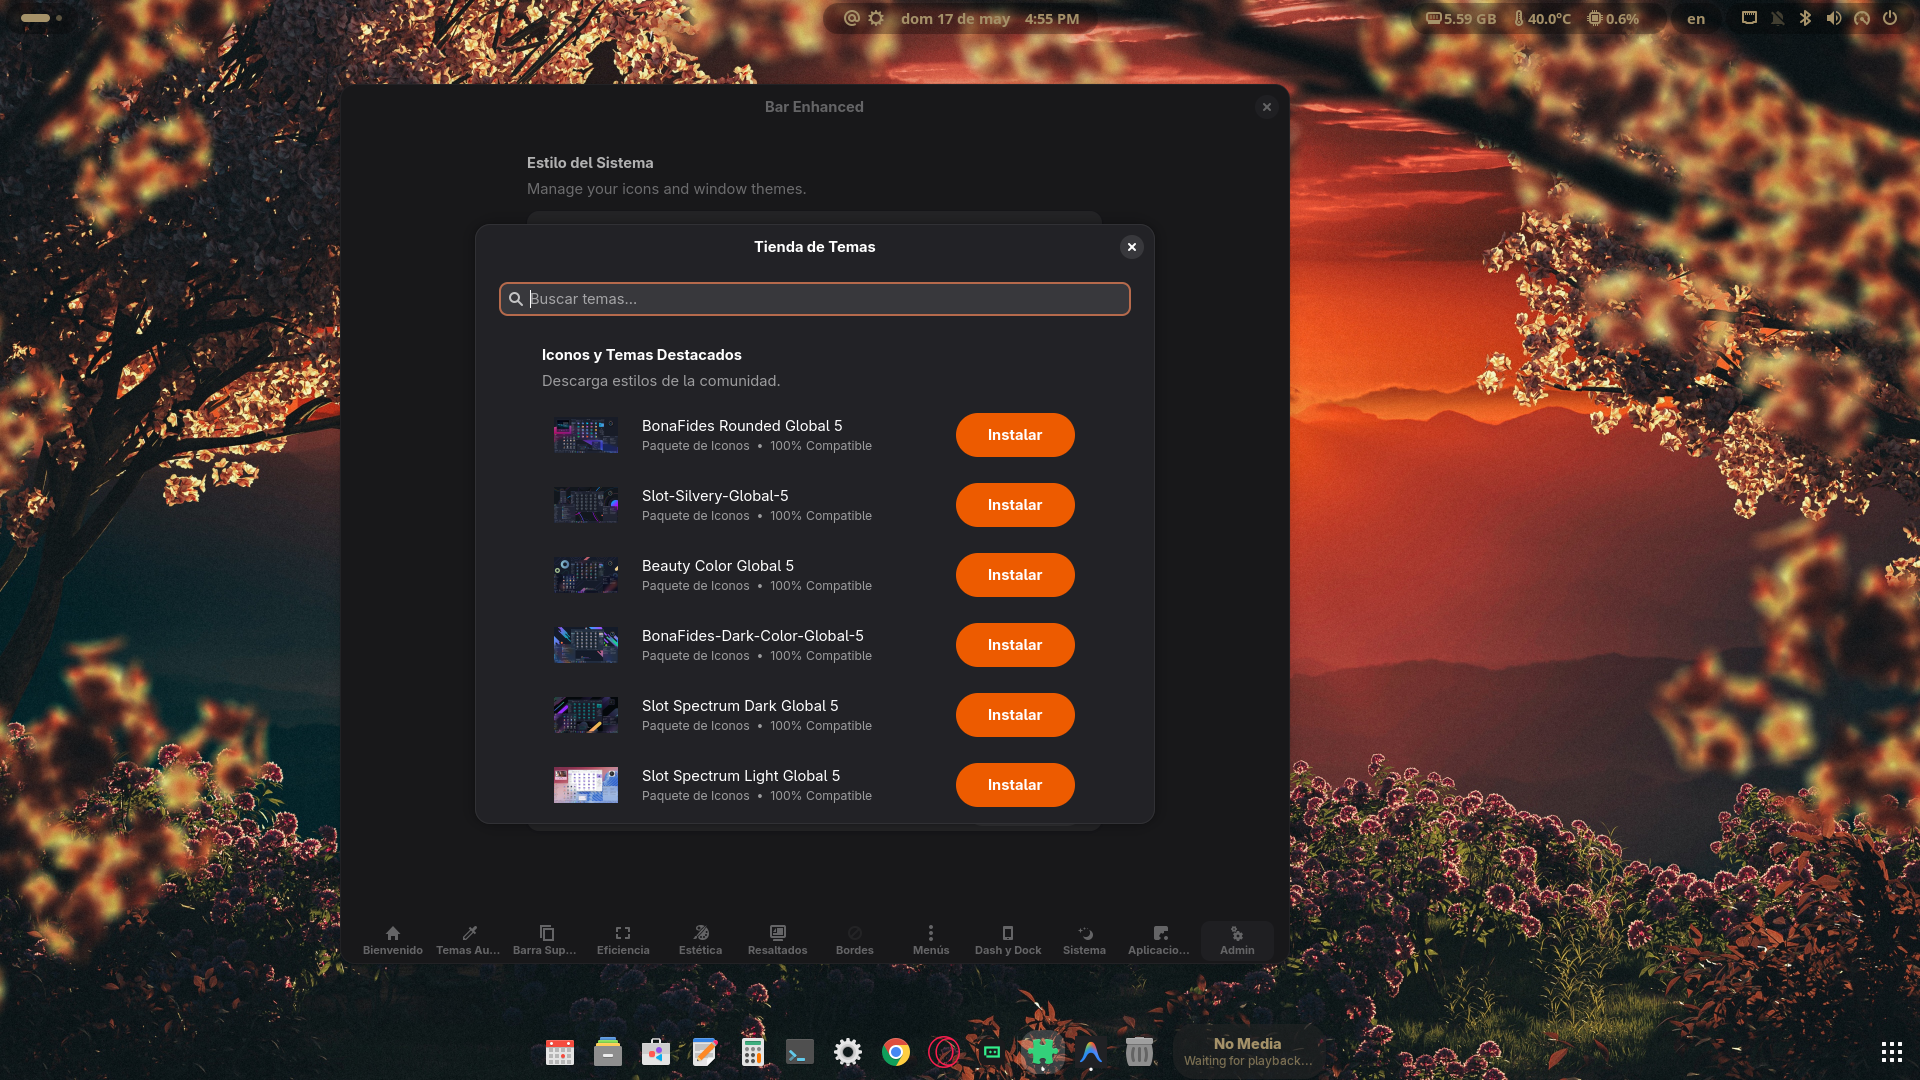1920x1080 pixels.
Task: Open the Calendar app in the dock
Action: click(x=560, y=1052)
